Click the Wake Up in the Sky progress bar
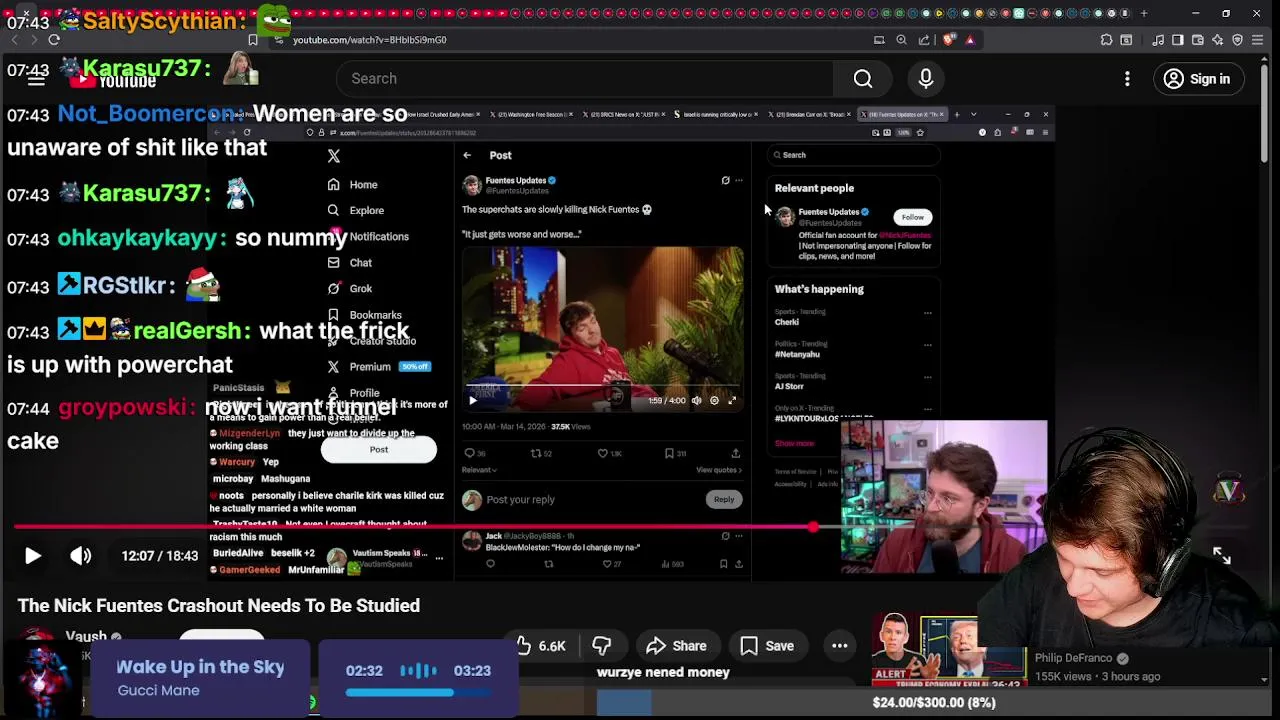1280x720 pixels. point(418,691)
